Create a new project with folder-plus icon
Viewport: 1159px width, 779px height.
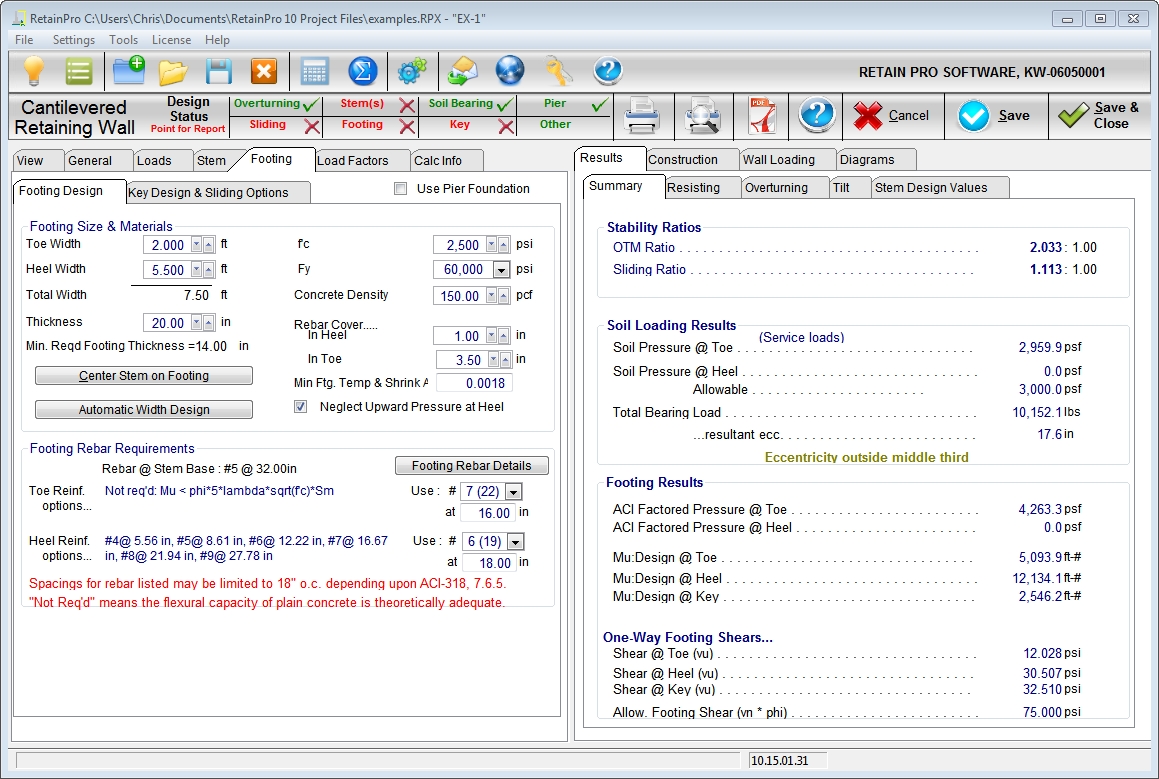coord(129,72)
